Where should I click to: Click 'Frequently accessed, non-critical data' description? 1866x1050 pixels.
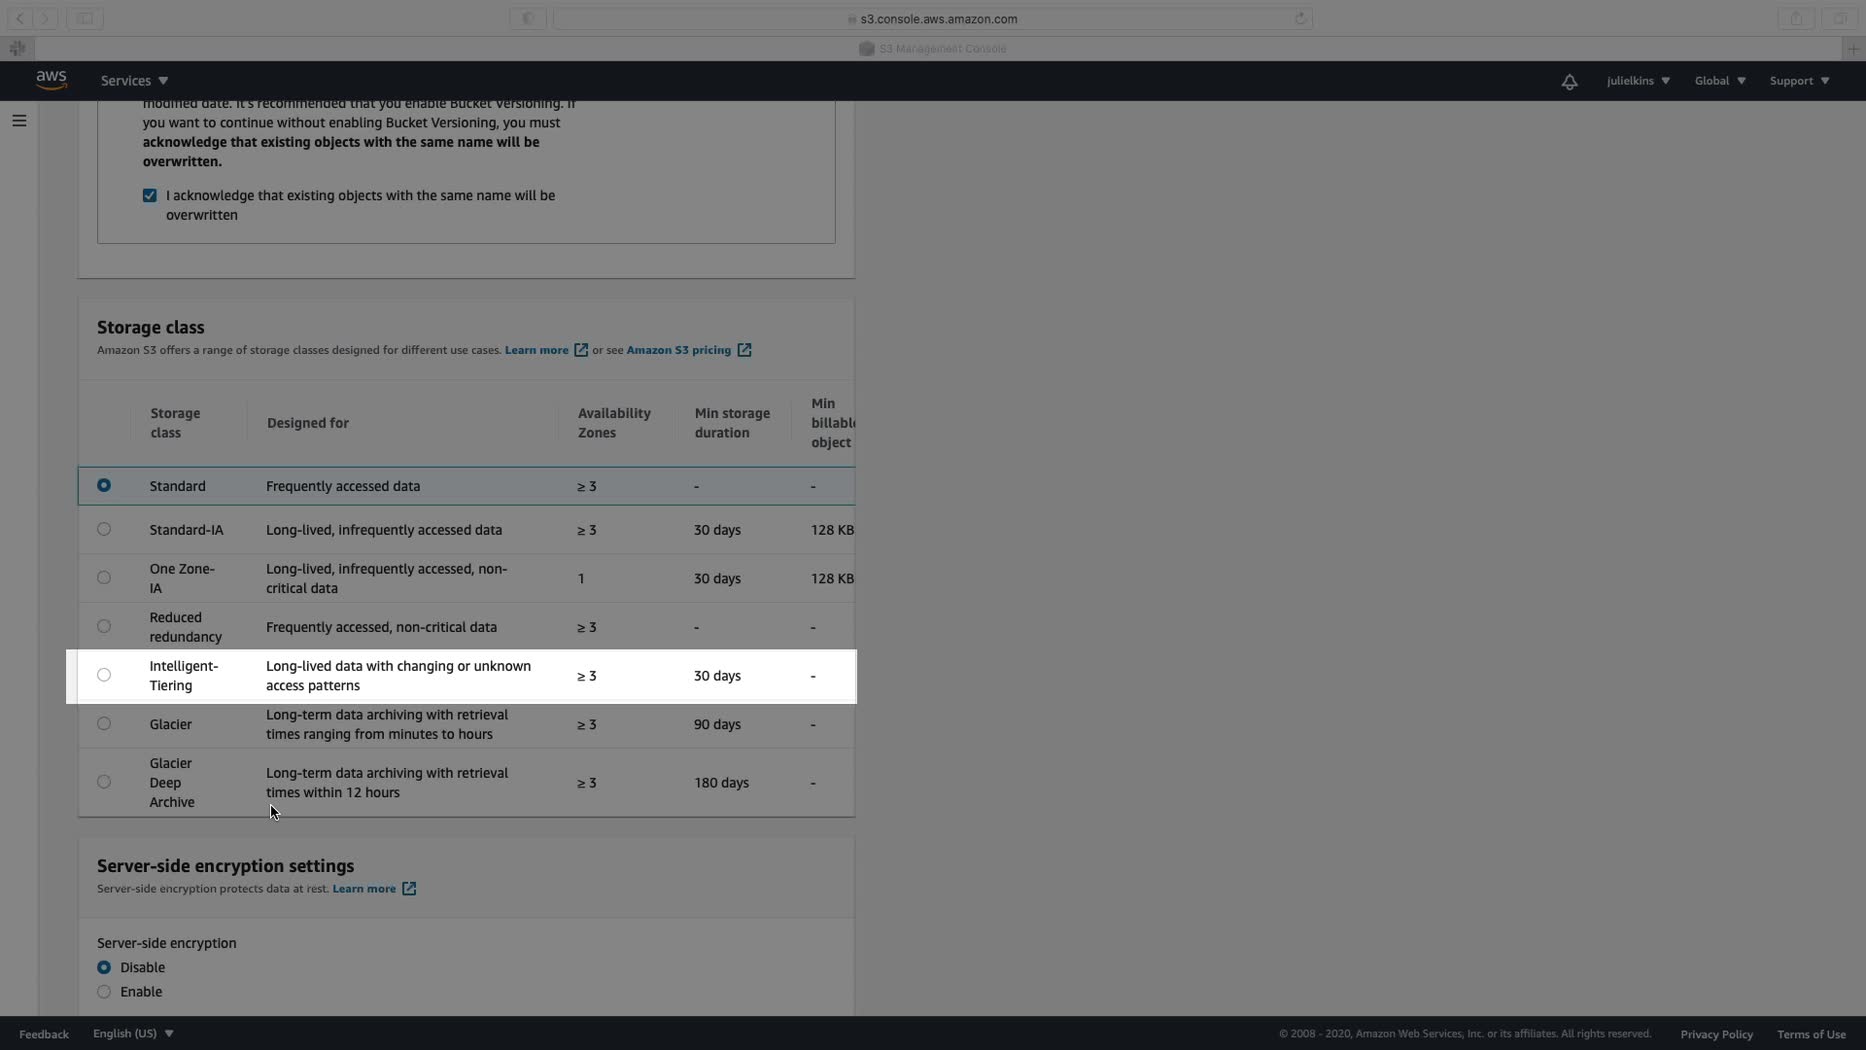click(x=381, y=627)
